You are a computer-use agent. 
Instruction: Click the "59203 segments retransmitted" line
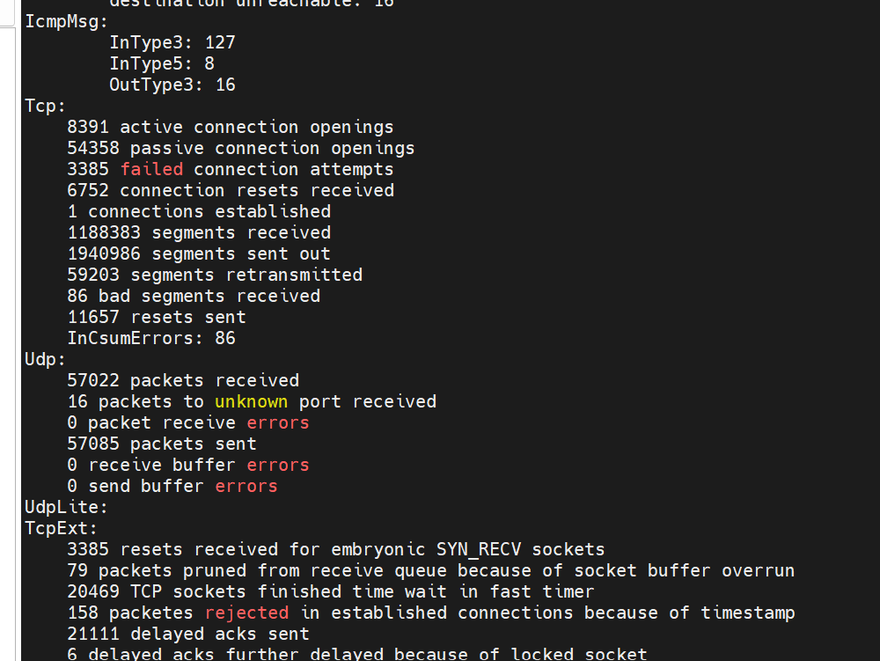pyautogui.click(x=215, y=274)
